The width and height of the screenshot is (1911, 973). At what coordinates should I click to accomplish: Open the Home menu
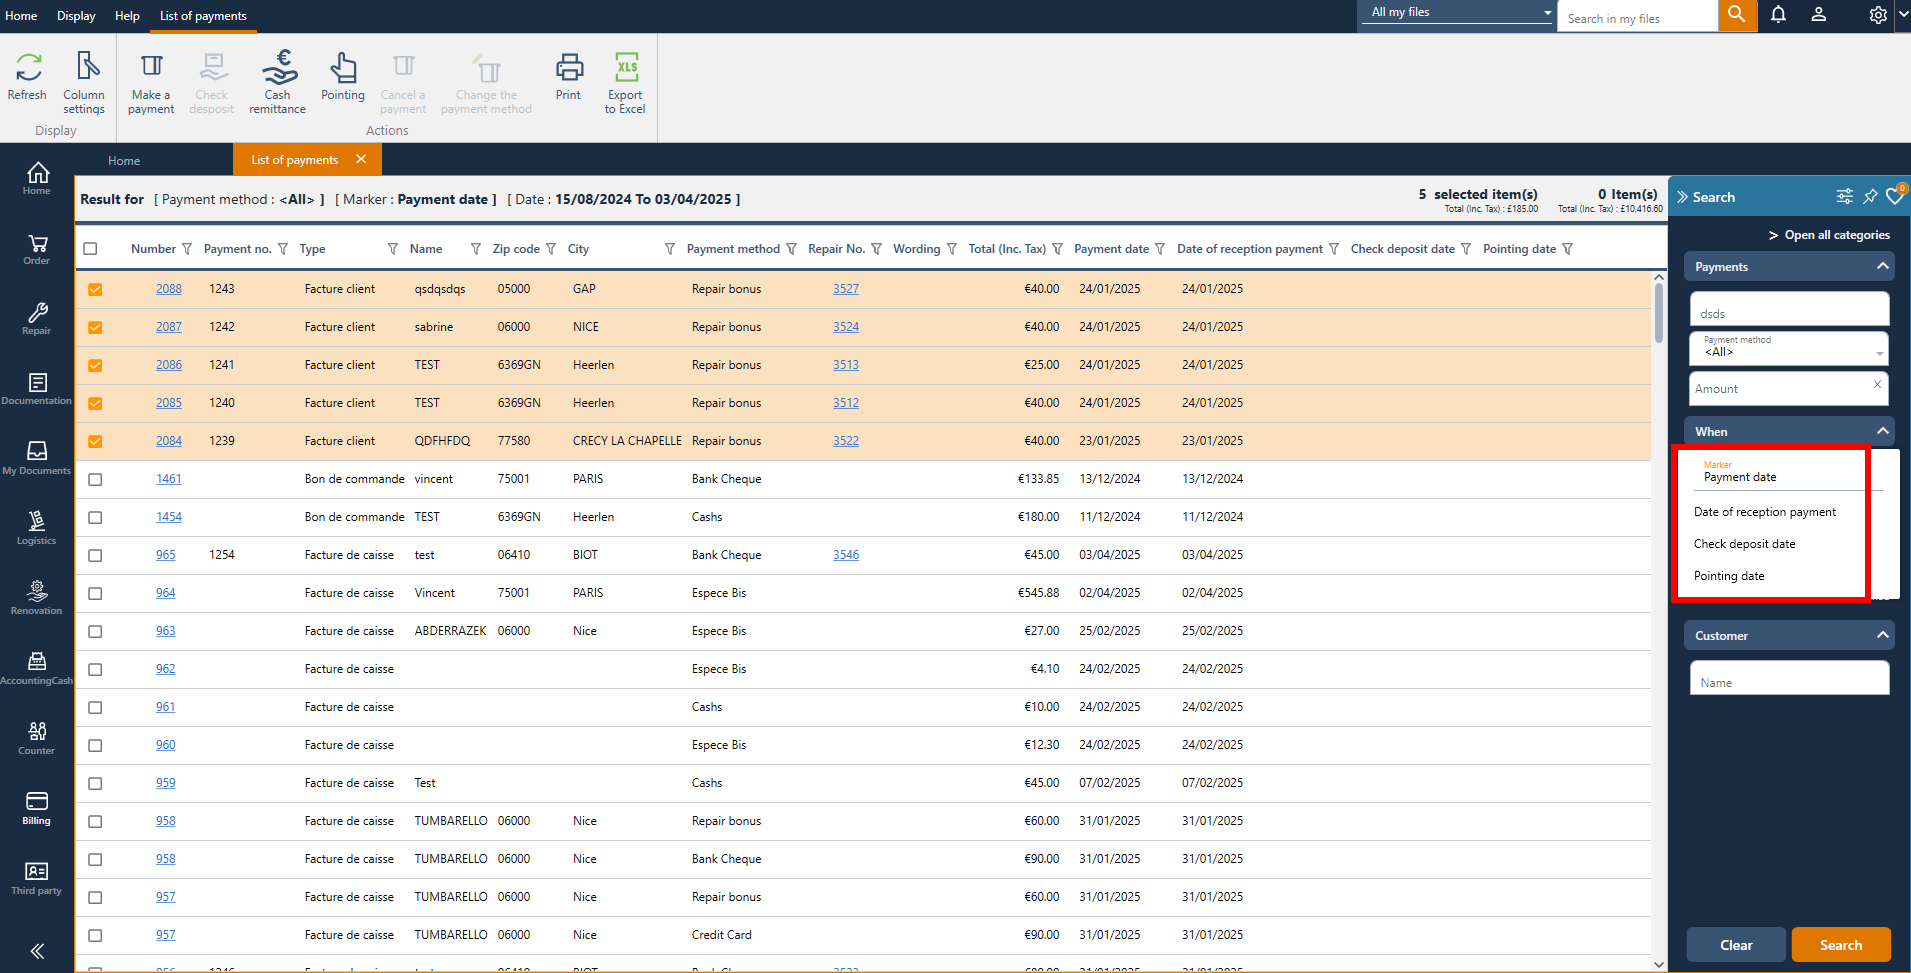[x=21, y=16]
